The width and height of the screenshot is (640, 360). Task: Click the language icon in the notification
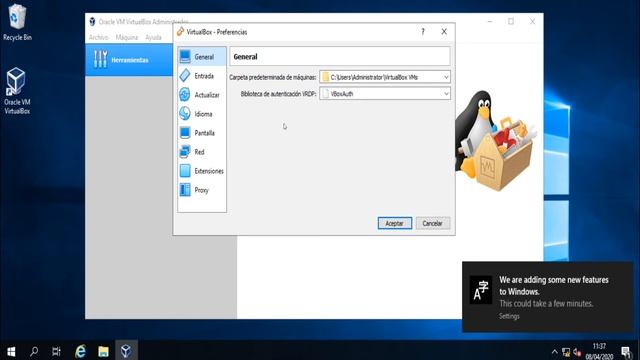(x=481, y=290)
